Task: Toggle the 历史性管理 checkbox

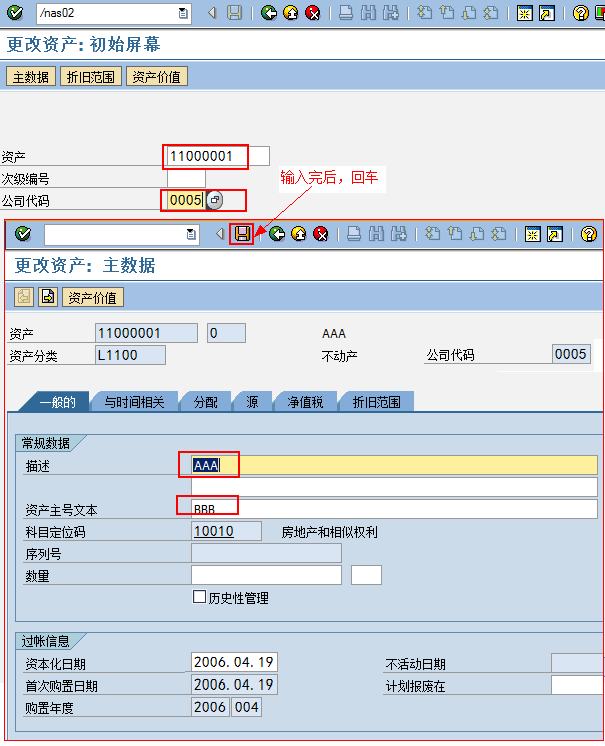Action: click(x=199, y=597)
